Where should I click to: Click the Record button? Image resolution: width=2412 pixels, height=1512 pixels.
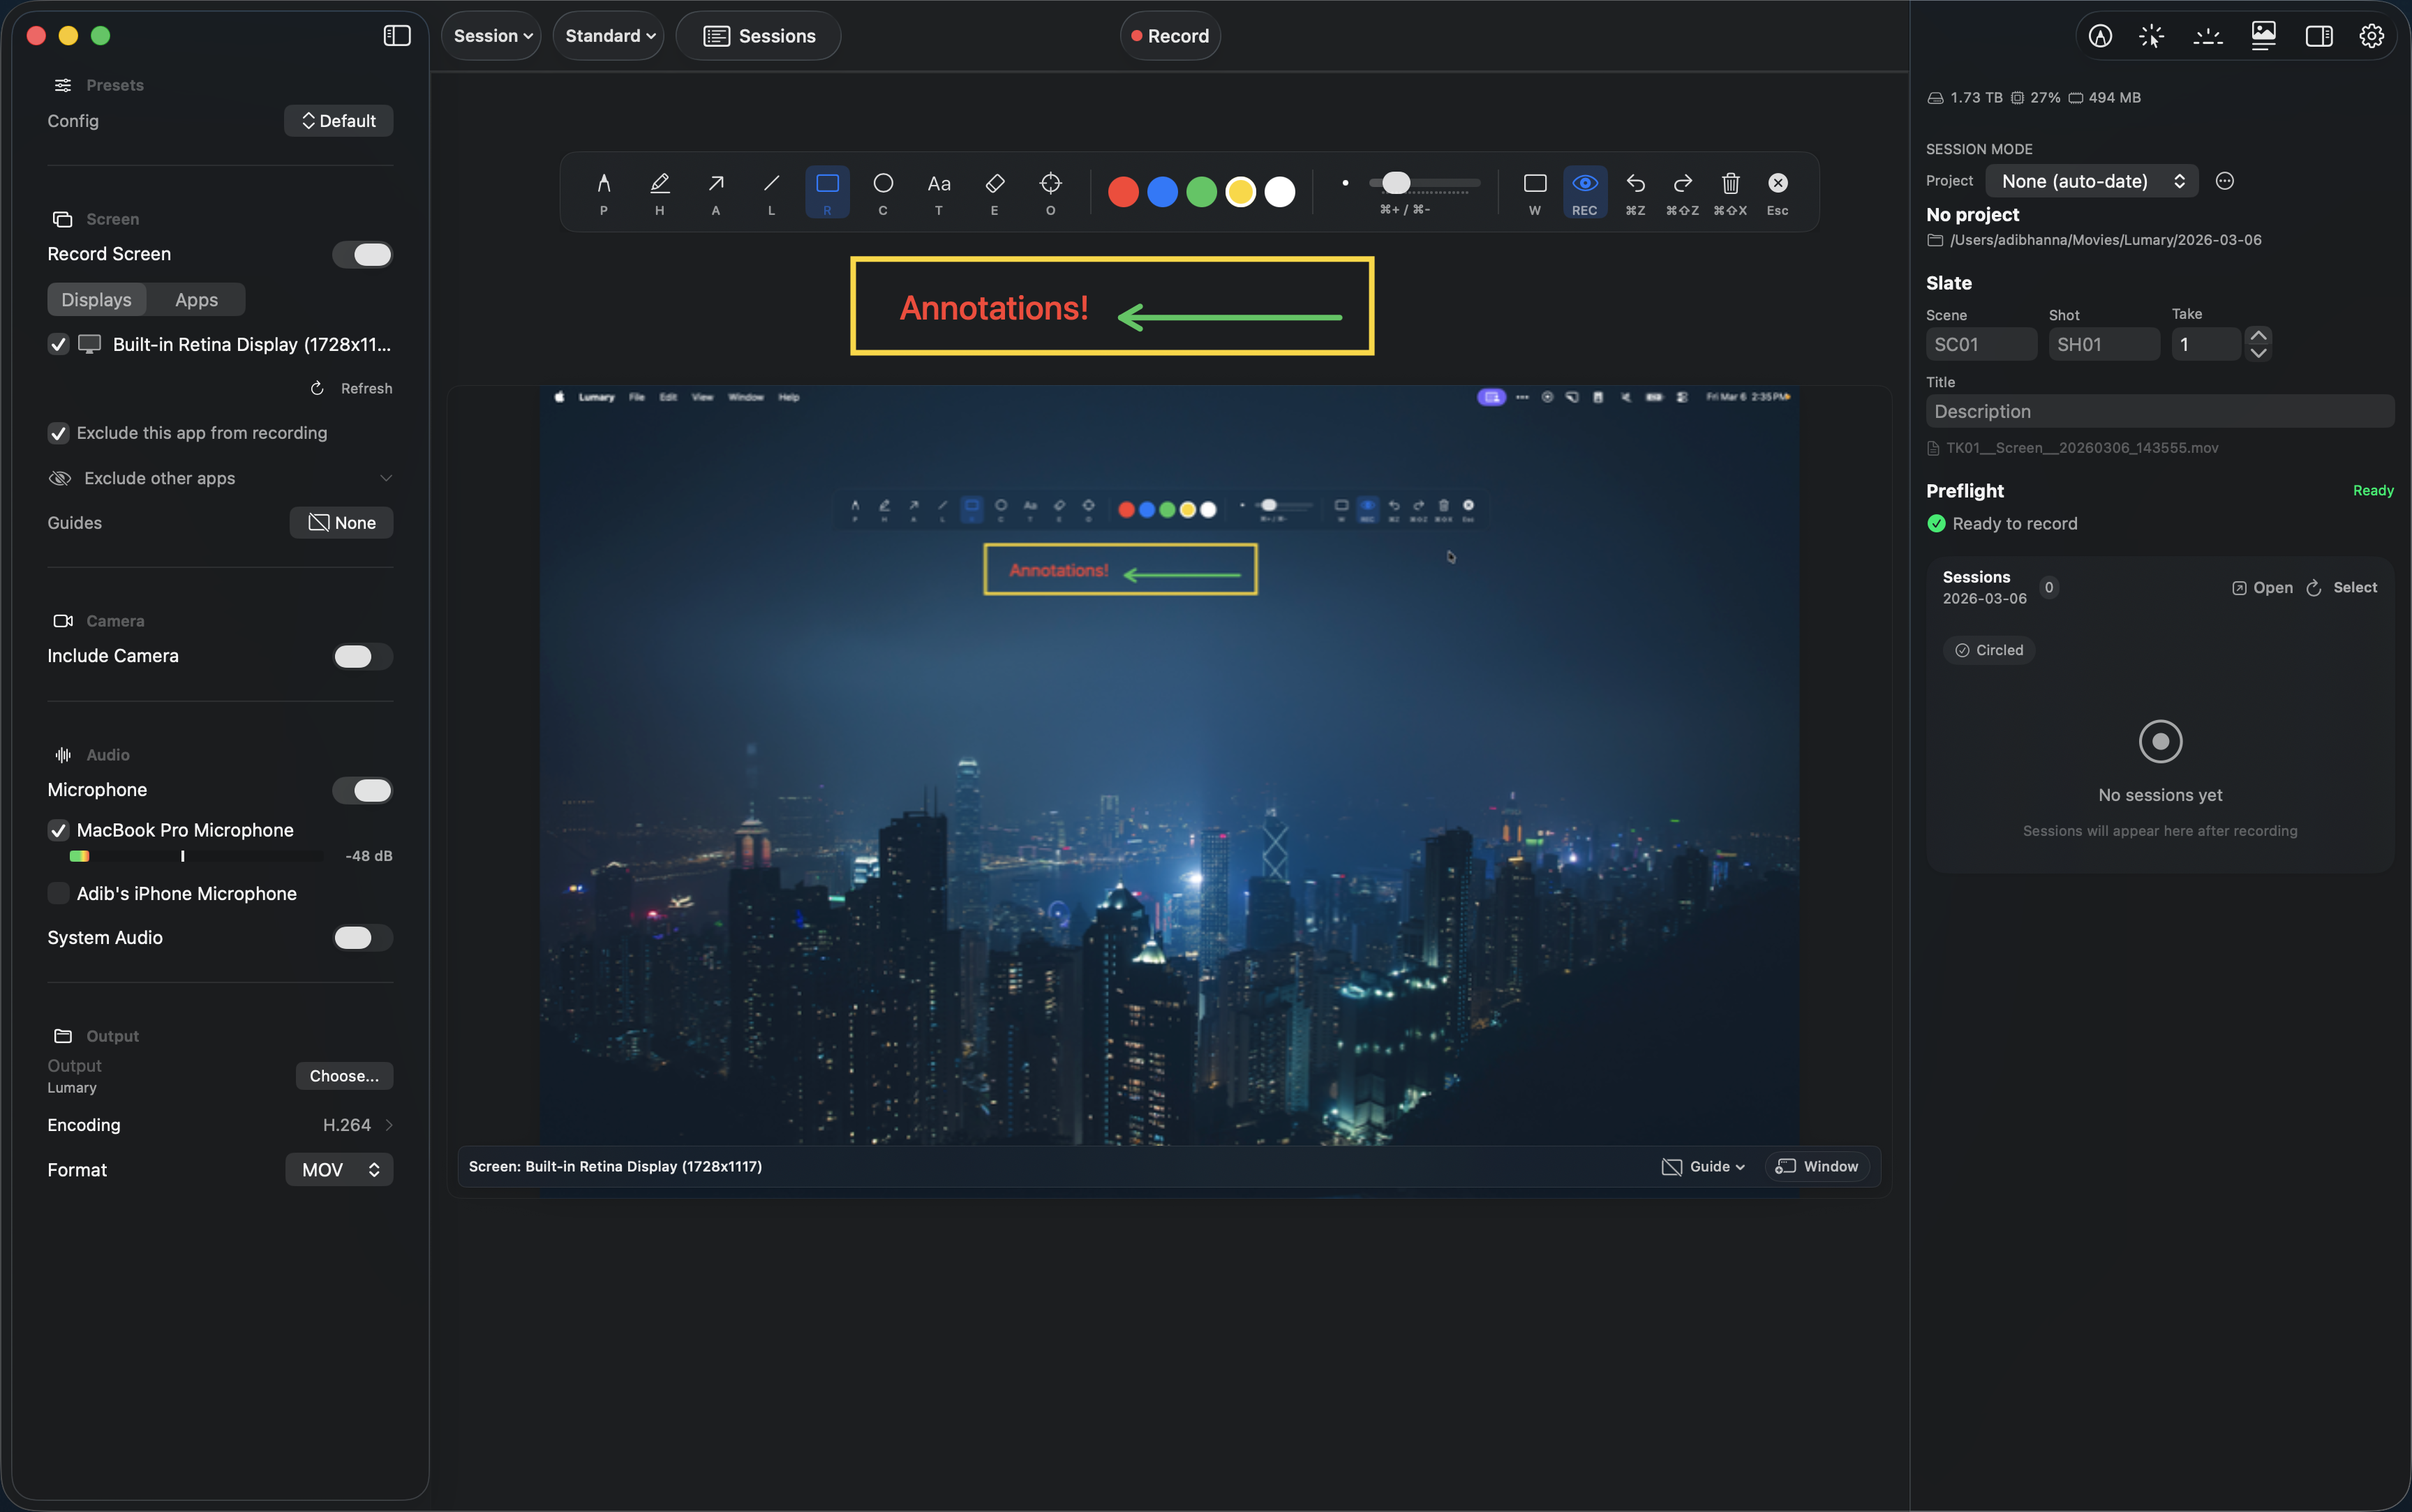tap(1168, 35)
